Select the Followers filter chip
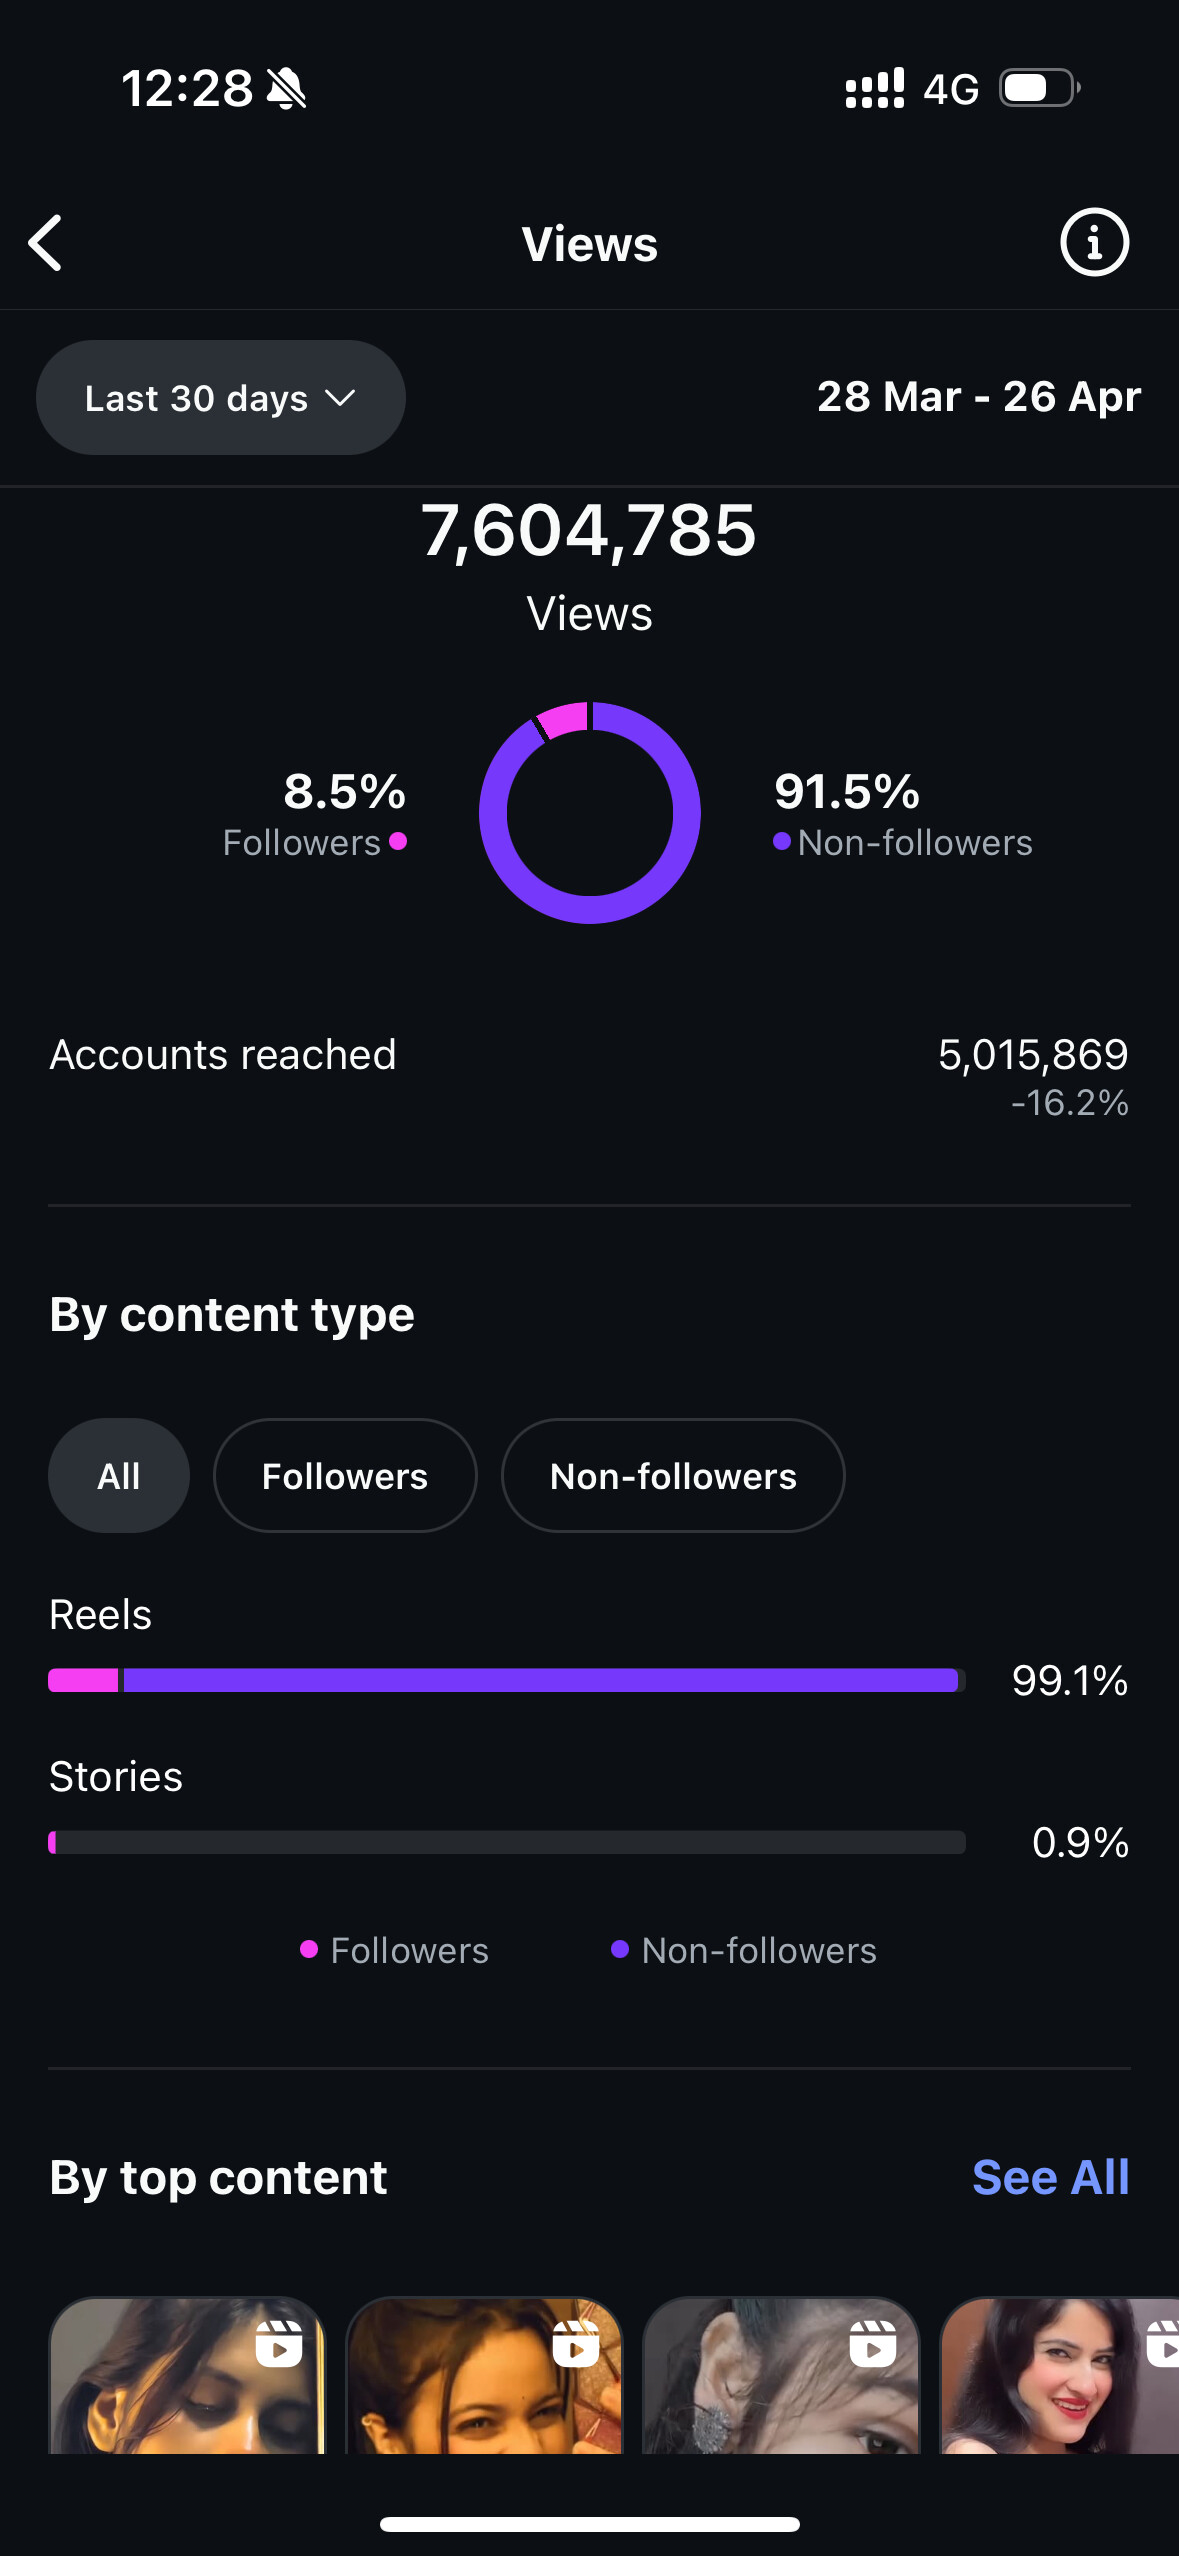The width and height of the screenshot is (1179, 2556). [345, 1475]
